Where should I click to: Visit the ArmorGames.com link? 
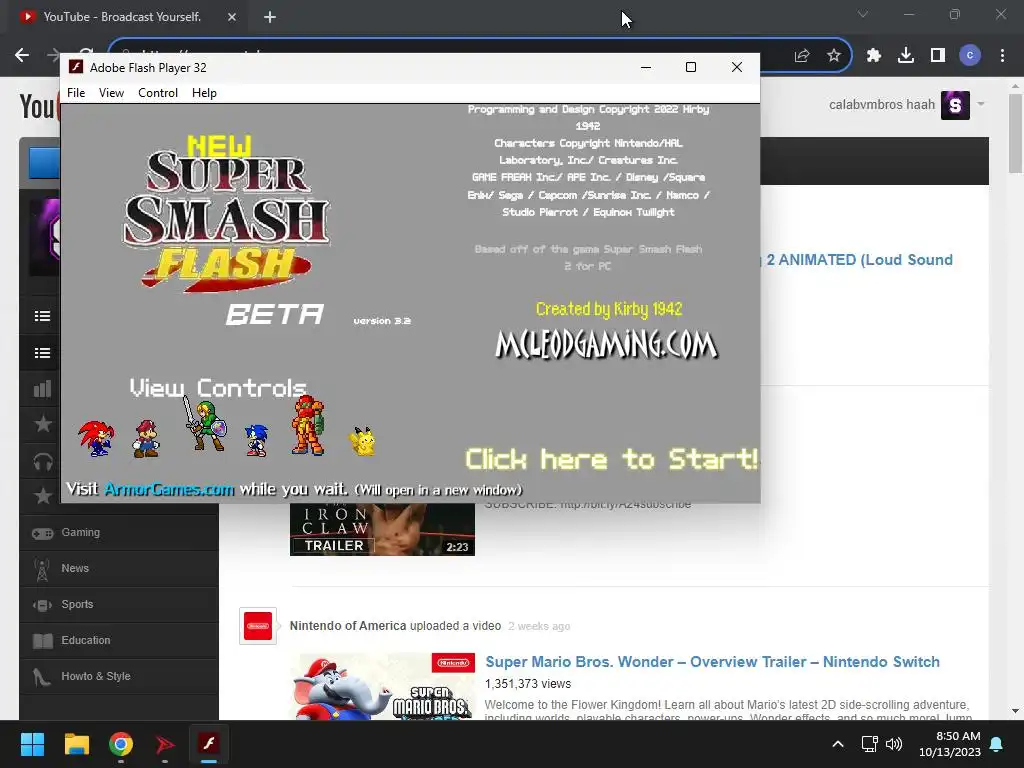pyautogui.click(x=169, y=489)
